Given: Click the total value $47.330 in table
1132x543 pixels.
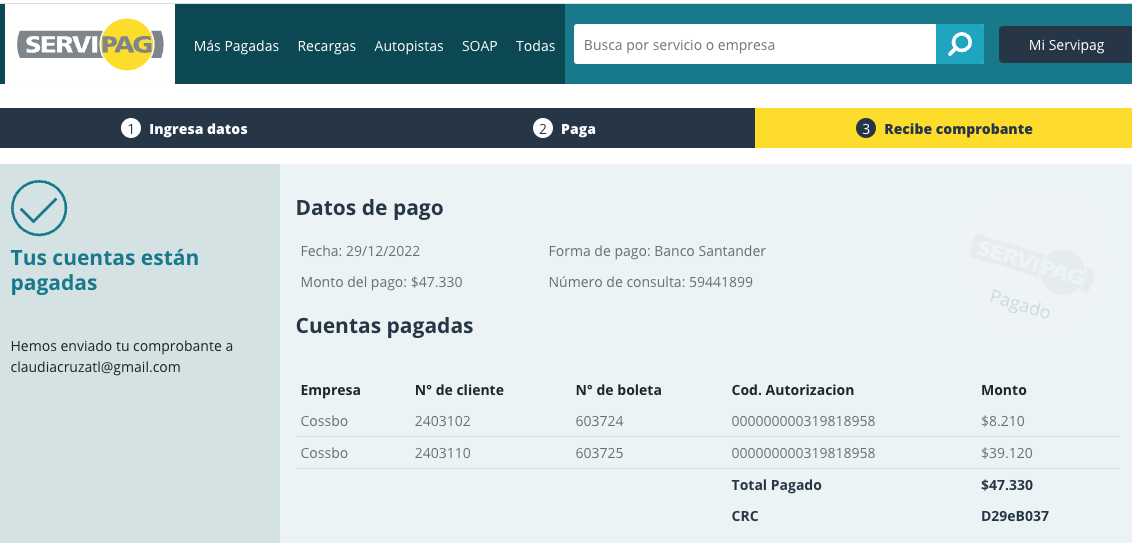Looking at the screenshot, I should (x=1007, y=485).
